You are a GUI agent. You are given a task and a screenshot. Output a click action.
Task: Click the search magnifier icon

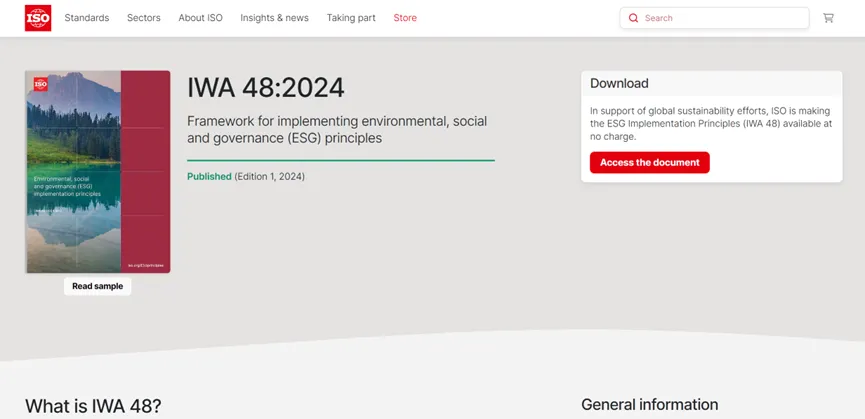pos(633,18)
